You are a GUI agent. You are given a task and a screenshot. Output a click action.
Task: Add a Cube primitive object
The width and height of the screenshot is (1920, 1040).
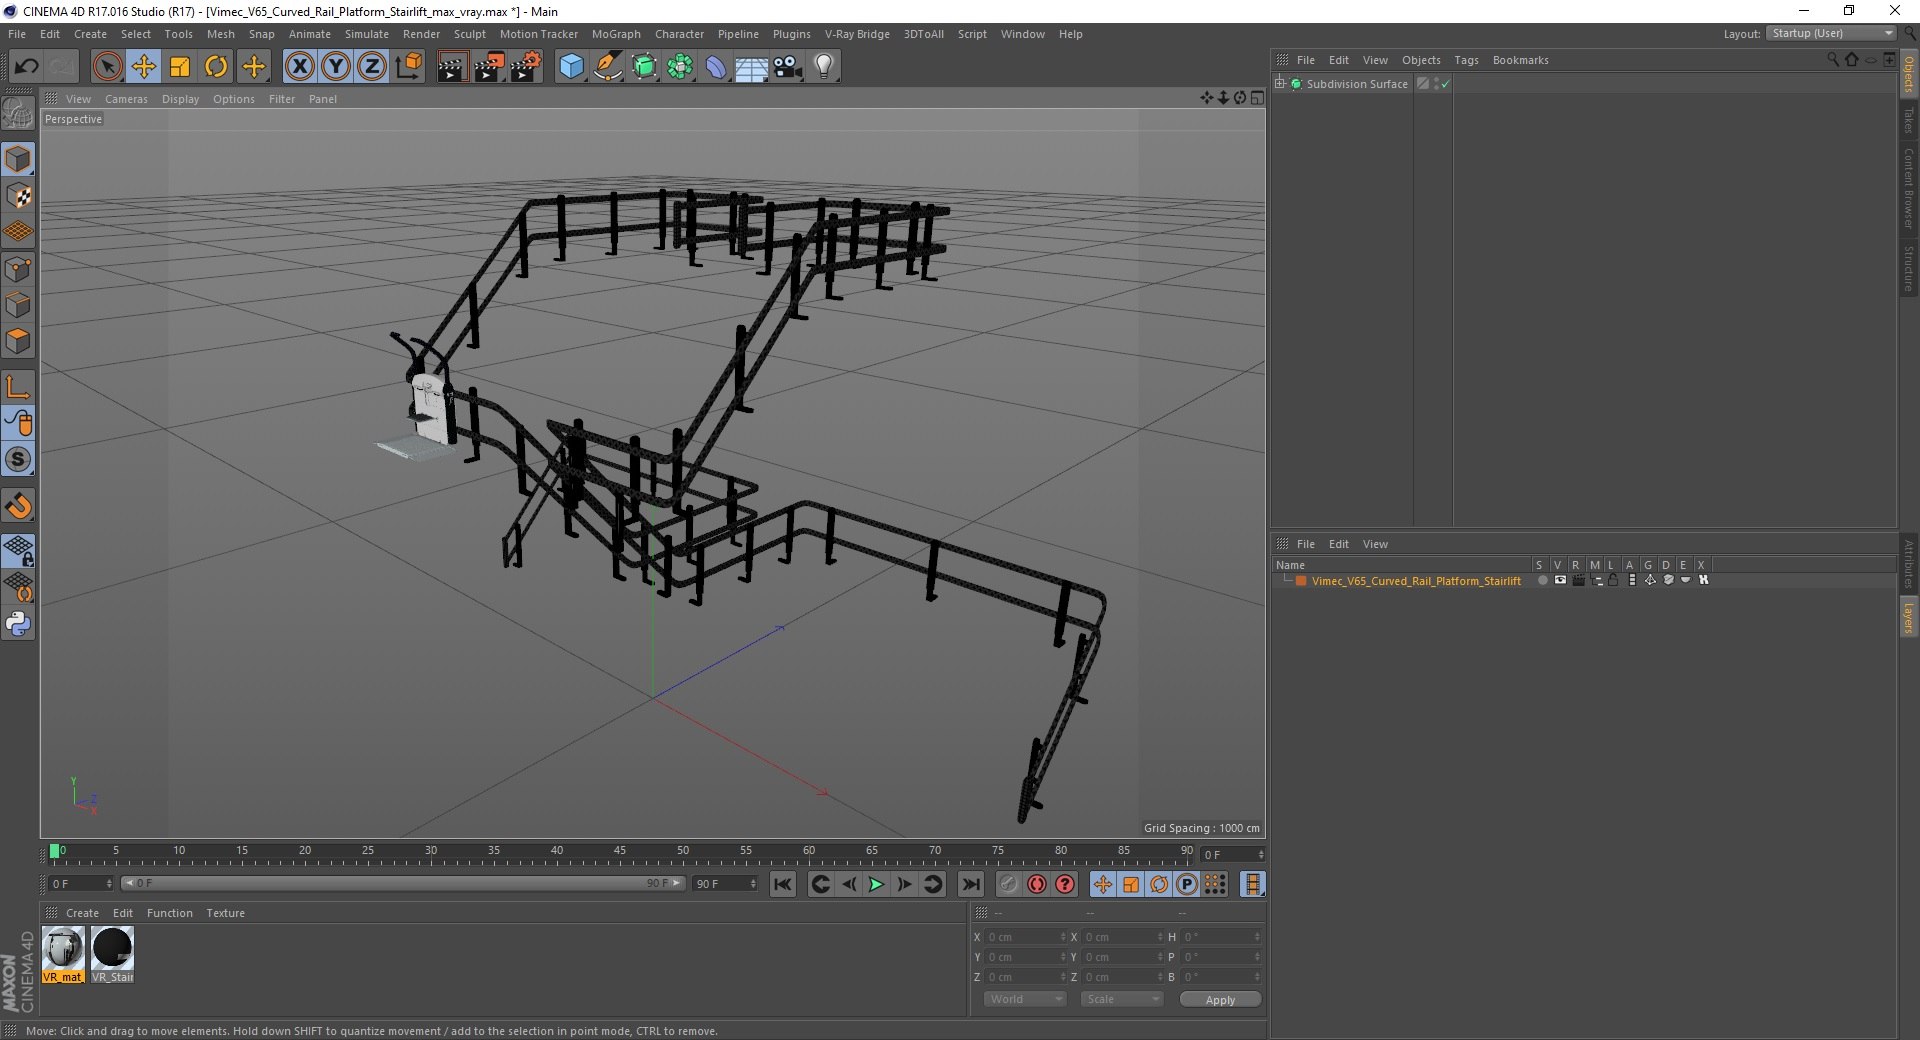click(571, 67)
